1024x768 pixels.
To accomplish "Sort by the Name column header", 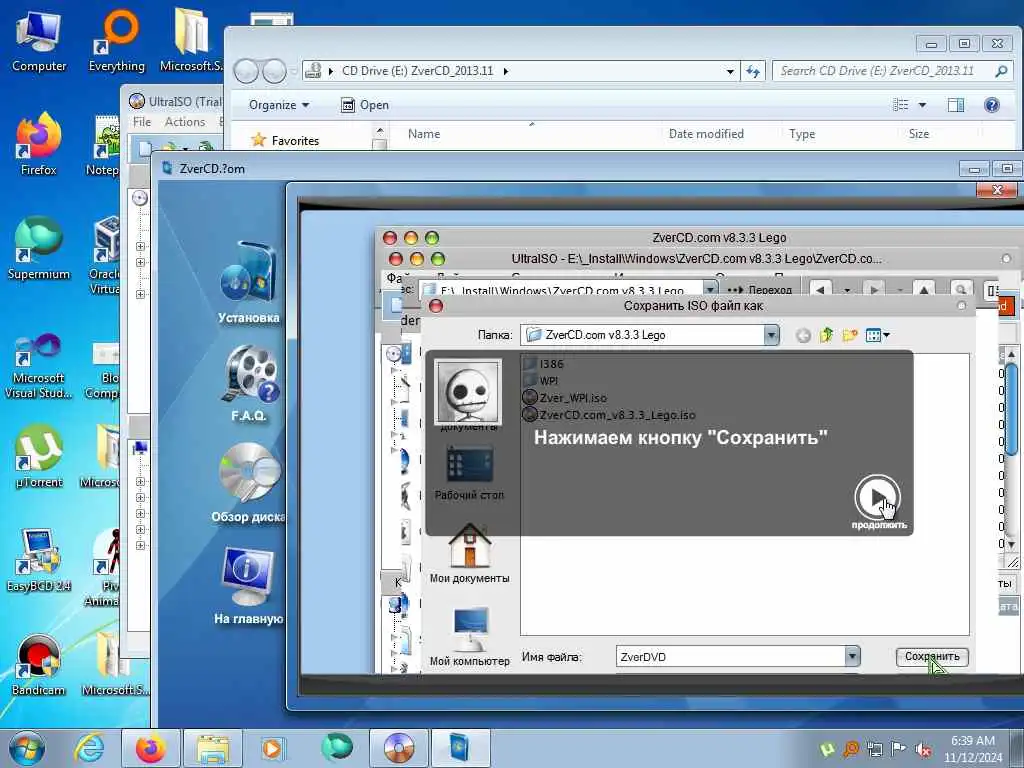I will click(x=424, y=134).
